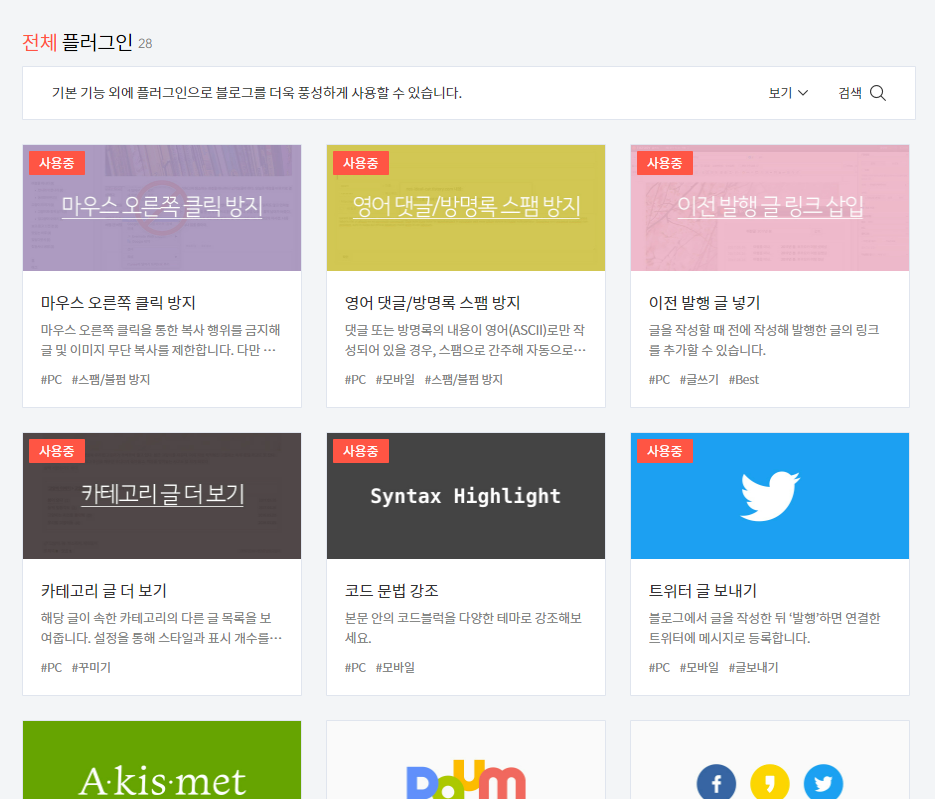
Task: Click #모바일 tag on 영어 댓글/방명록 스팸 방지
Action: coord(395,380)
